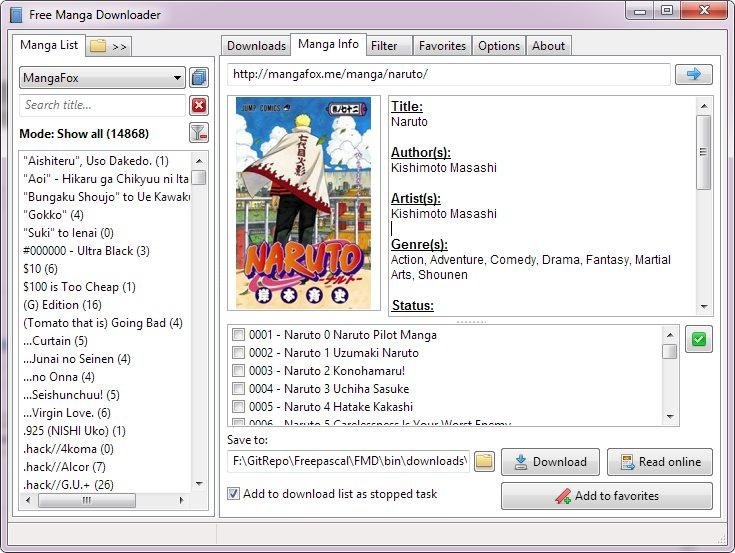Click the Download button
This screenshot has height=553, width=735.
pyautogui.click(x=550, y=462)
